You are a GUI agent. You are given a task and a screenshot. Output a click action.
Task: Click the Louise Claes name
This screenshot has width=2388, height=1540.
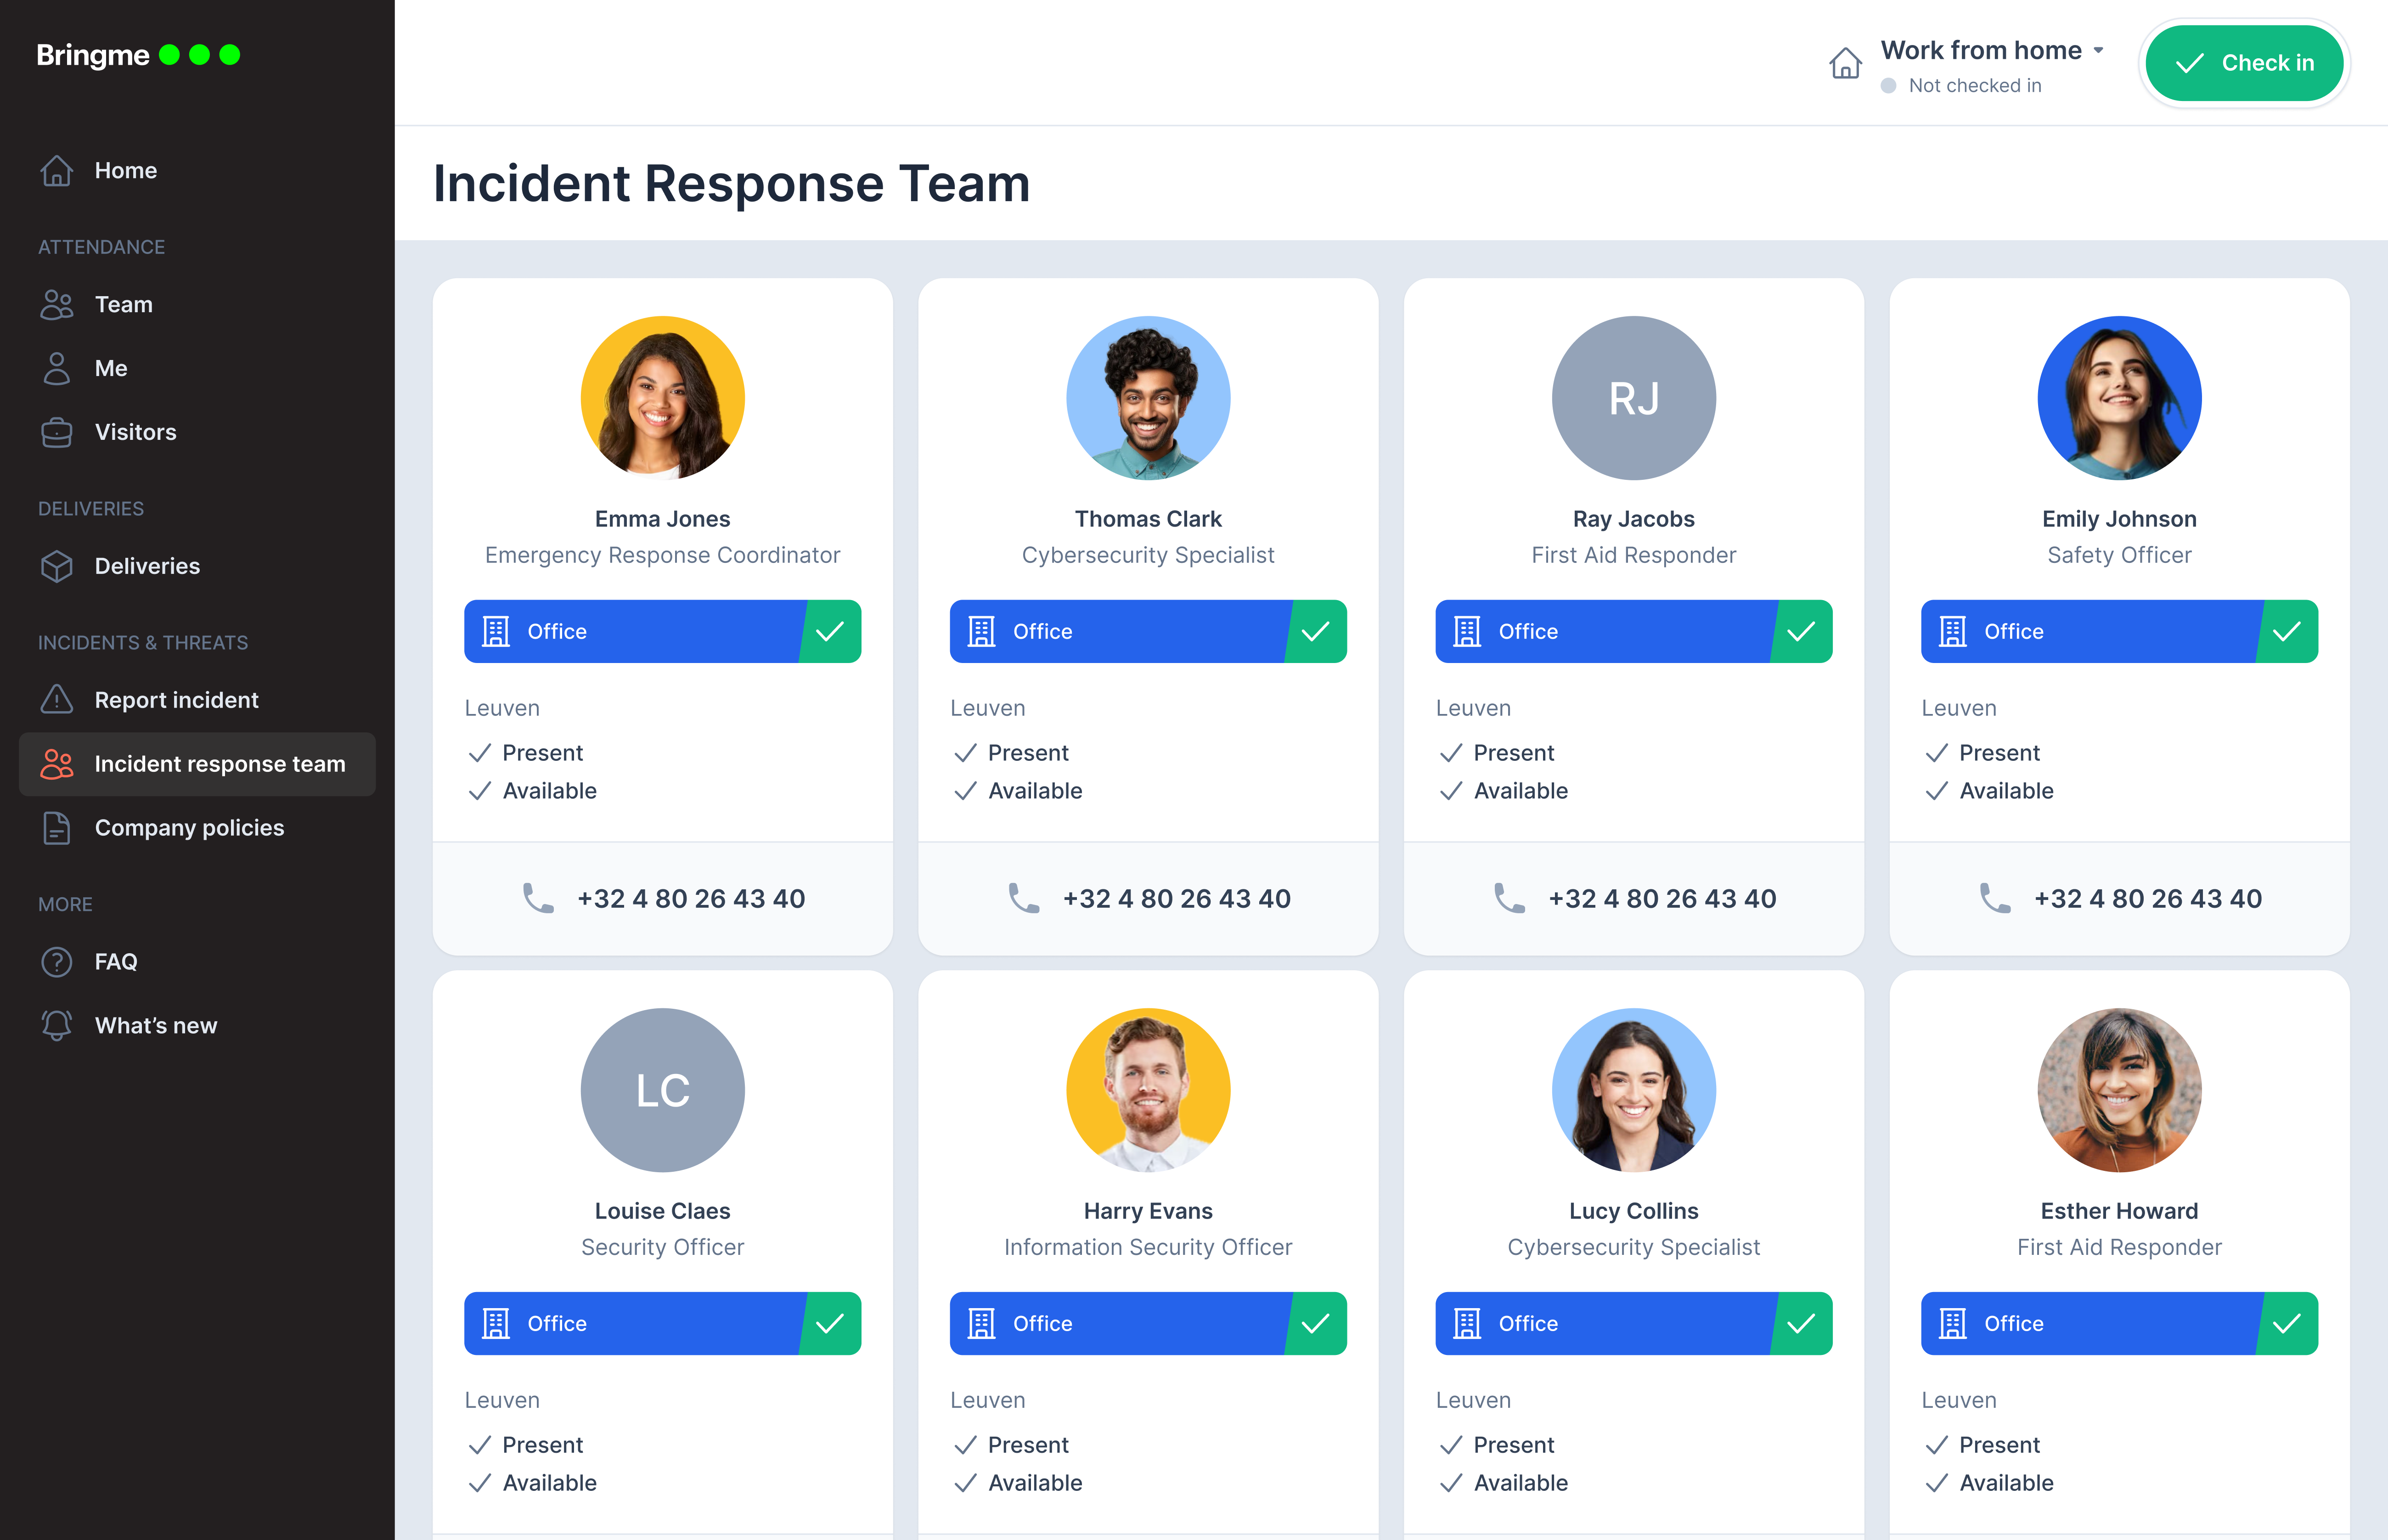[663, 1211]
